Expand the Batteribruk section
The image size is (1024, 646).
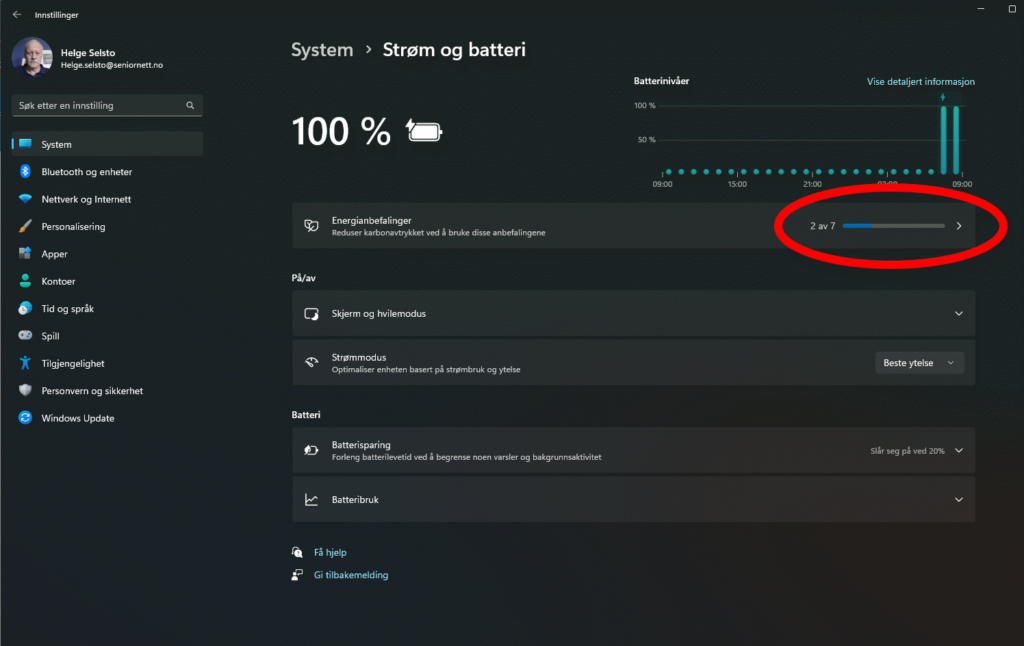coord(958,500)
